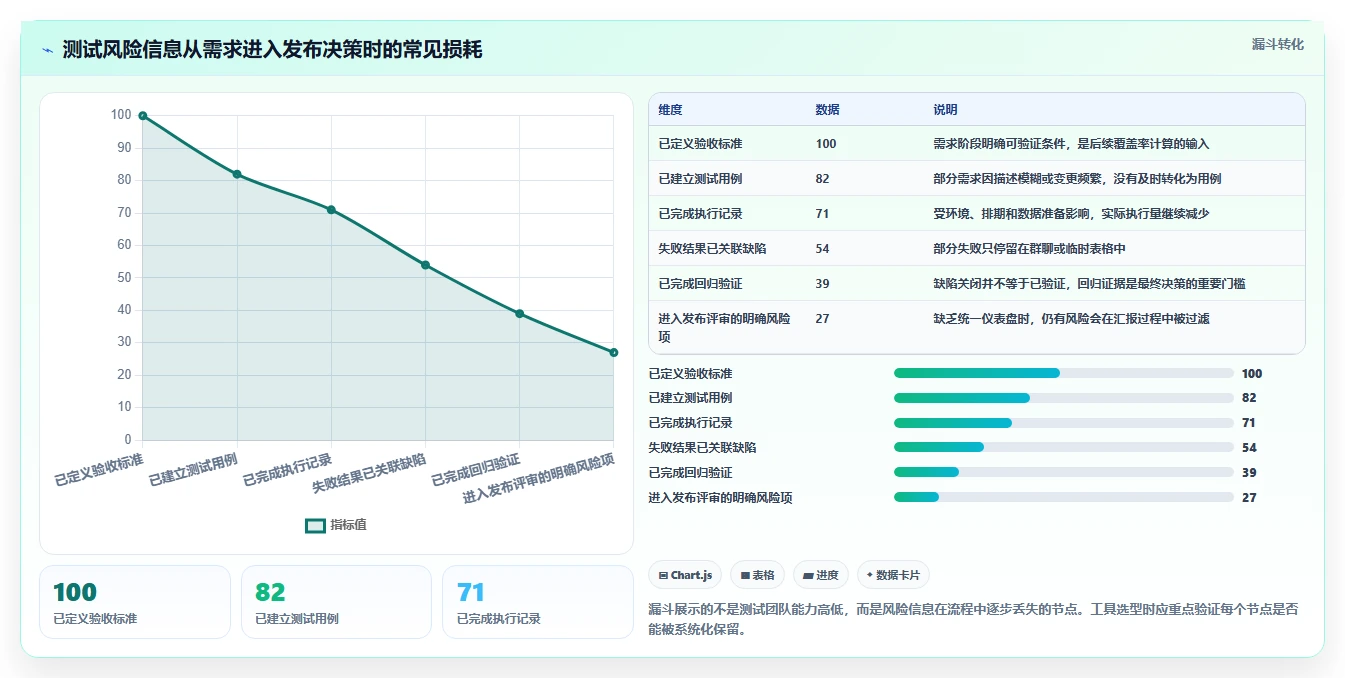Click the page title 测试风险信息从需求进入发布决策时的常见损耗
Screen dimensions: 1345x678
coord(272,50)
